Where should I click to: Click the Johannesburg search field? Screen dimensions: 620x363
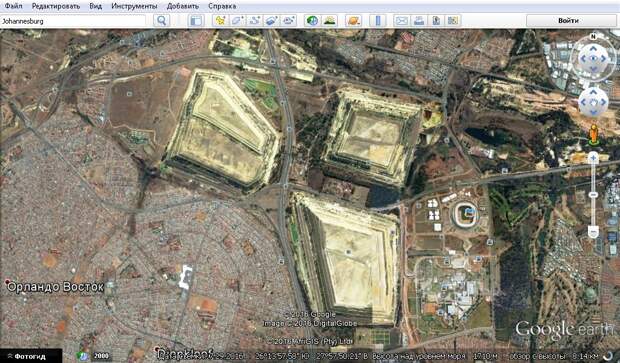73,21
